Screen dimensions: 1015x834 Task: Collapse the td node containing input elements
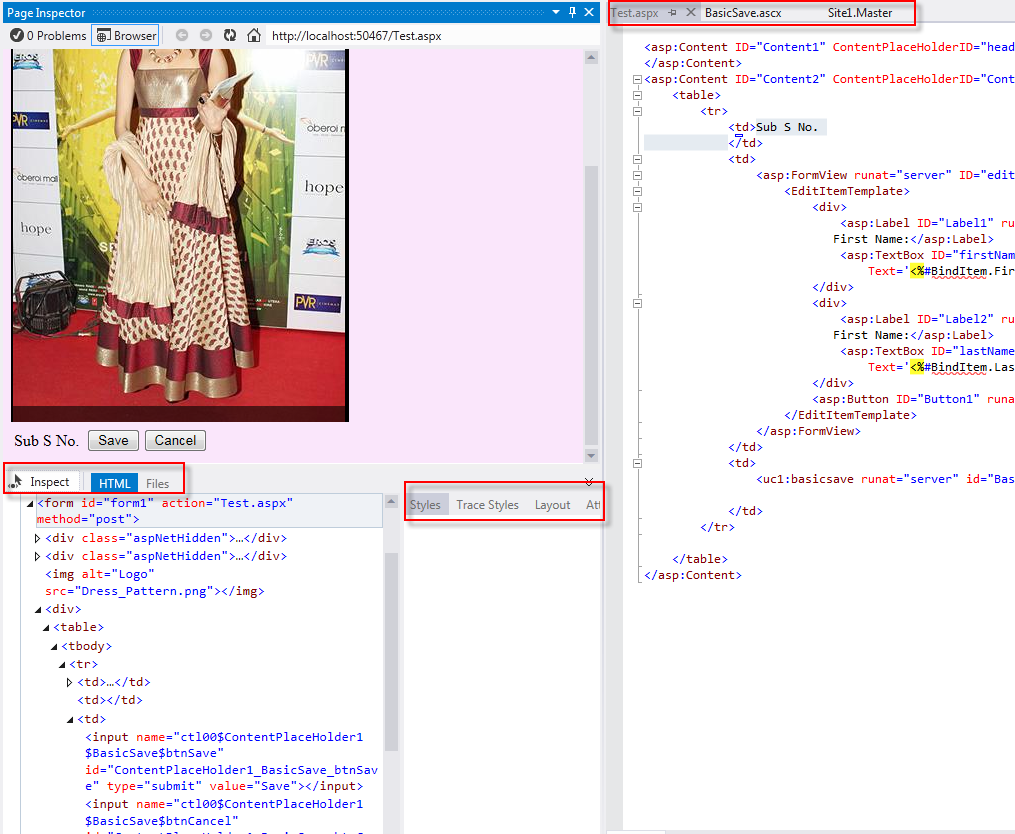click(70, 719)
